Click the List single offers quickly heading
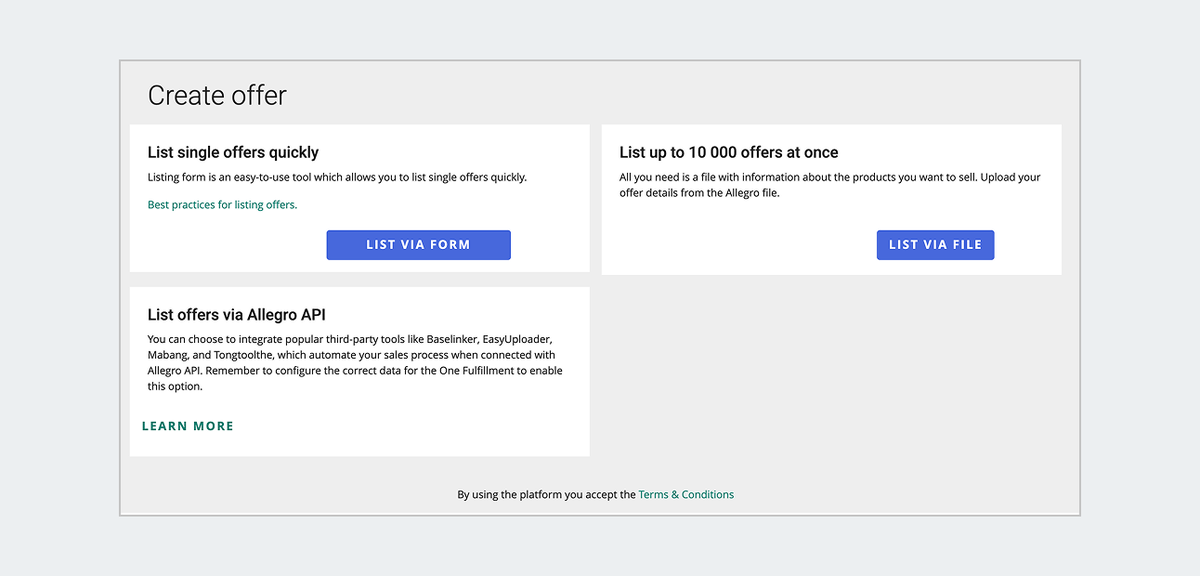The width and height of the screenshot is (1200, 576). tap(232, 151)
